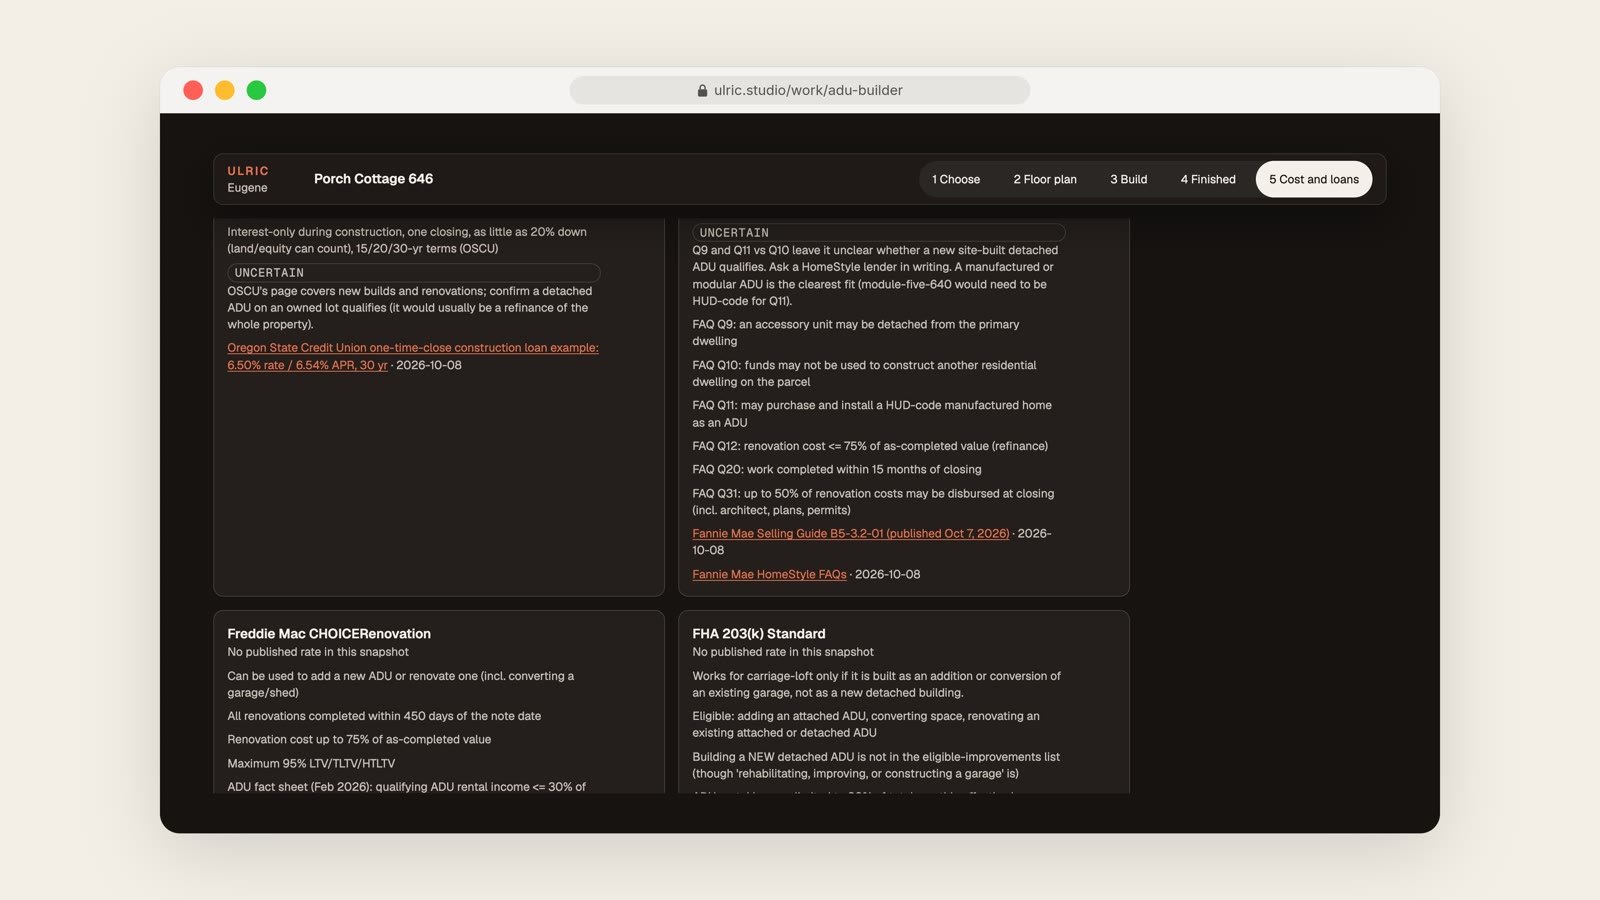This screenshot has height=900, width=1600.
Task: Switch to the 2 Floor plan tab
Action: [x=1045, y=179]
